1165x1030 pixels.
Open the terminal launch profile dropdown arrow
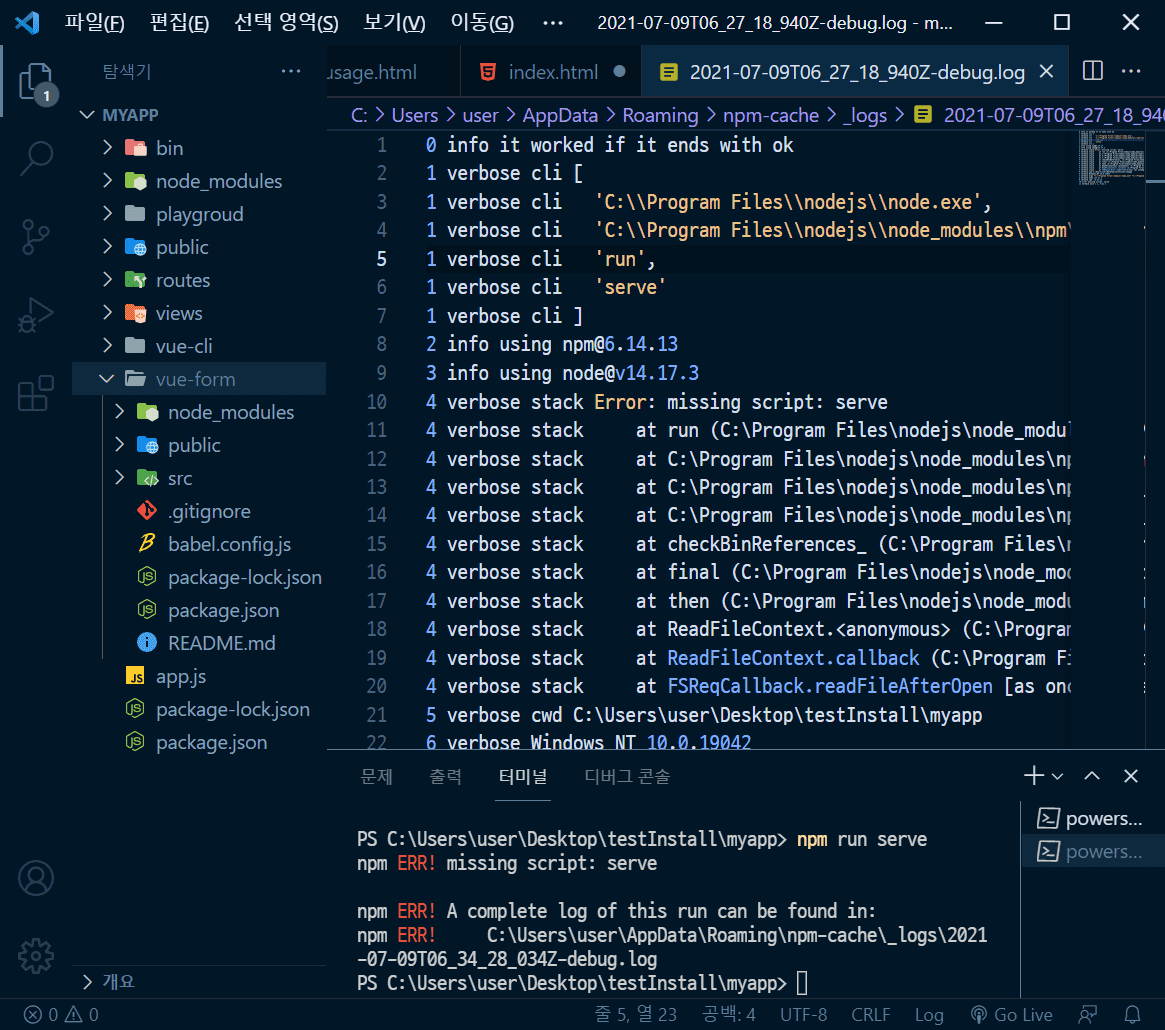pos(1057,777)
